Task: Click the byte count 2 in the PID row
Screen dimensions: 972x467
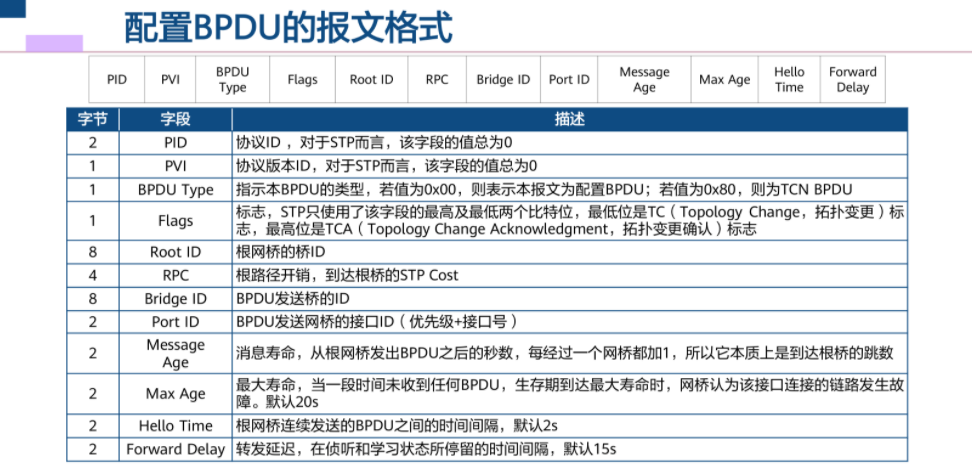Action: [93, 143]
